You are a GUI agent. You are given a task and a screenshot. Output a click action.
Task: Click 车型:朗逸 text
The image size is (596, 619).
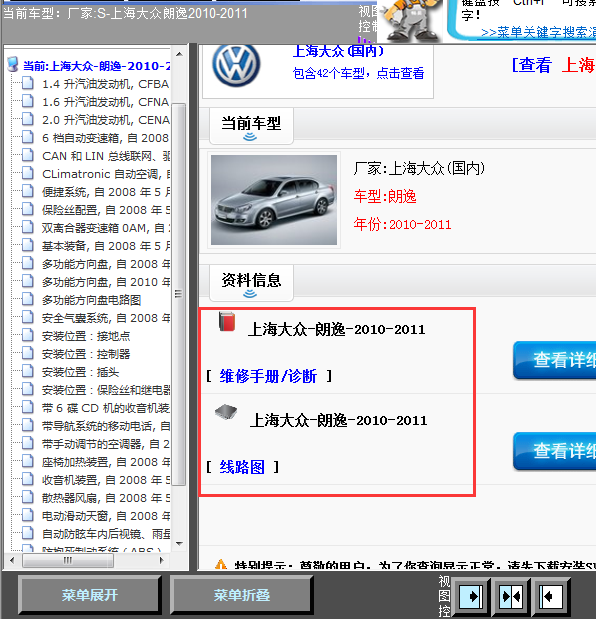(x=385, y=196)
